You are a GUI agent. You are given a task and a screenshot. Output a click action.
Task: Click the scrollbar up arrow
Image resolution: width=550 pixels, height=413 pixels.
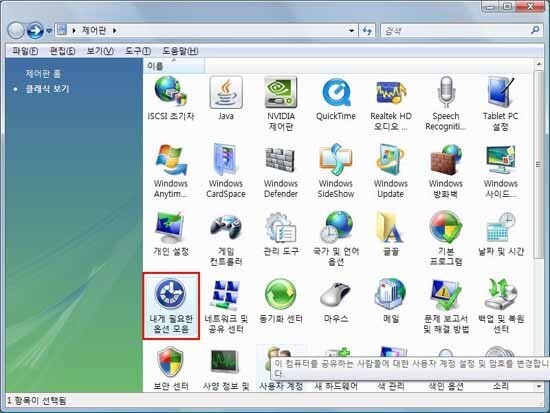click(538, 64)
